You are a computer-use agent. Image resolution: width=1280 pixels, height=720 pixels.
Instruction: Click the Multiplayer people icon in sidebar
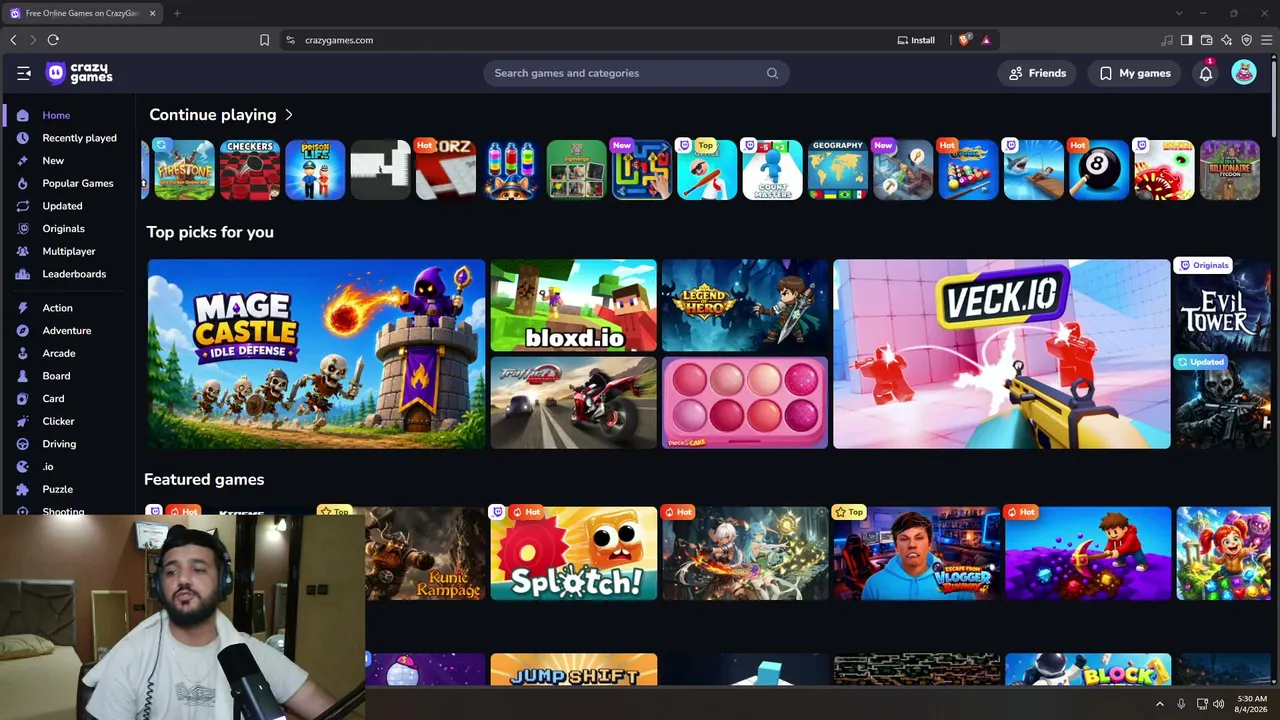[x=23, y=251]
